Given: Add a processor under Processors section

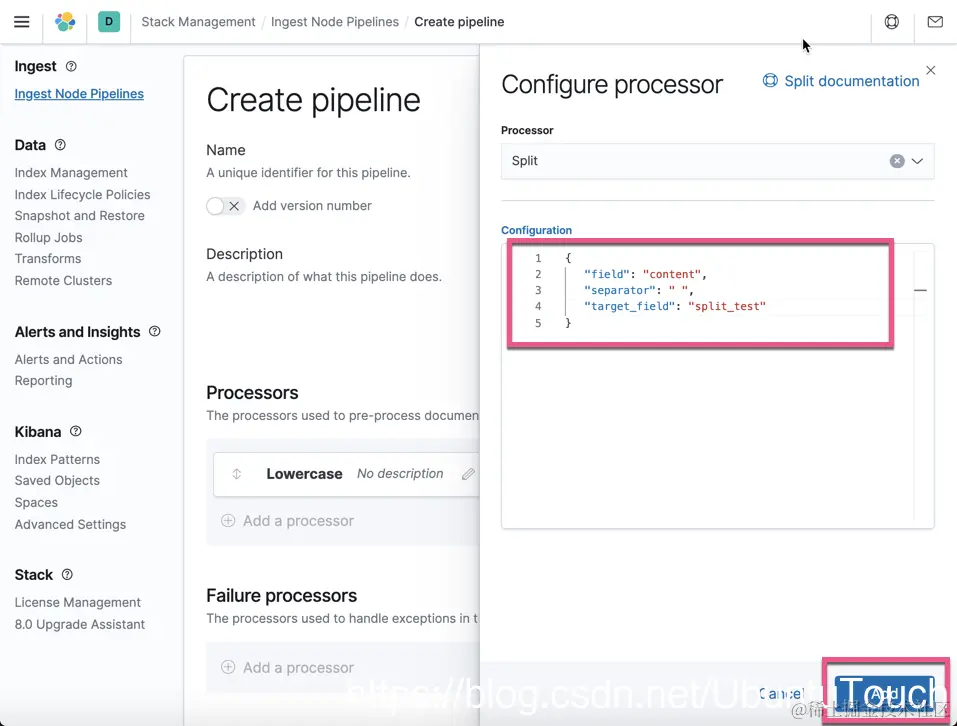Looking at the screenshot, I should 287,521.
